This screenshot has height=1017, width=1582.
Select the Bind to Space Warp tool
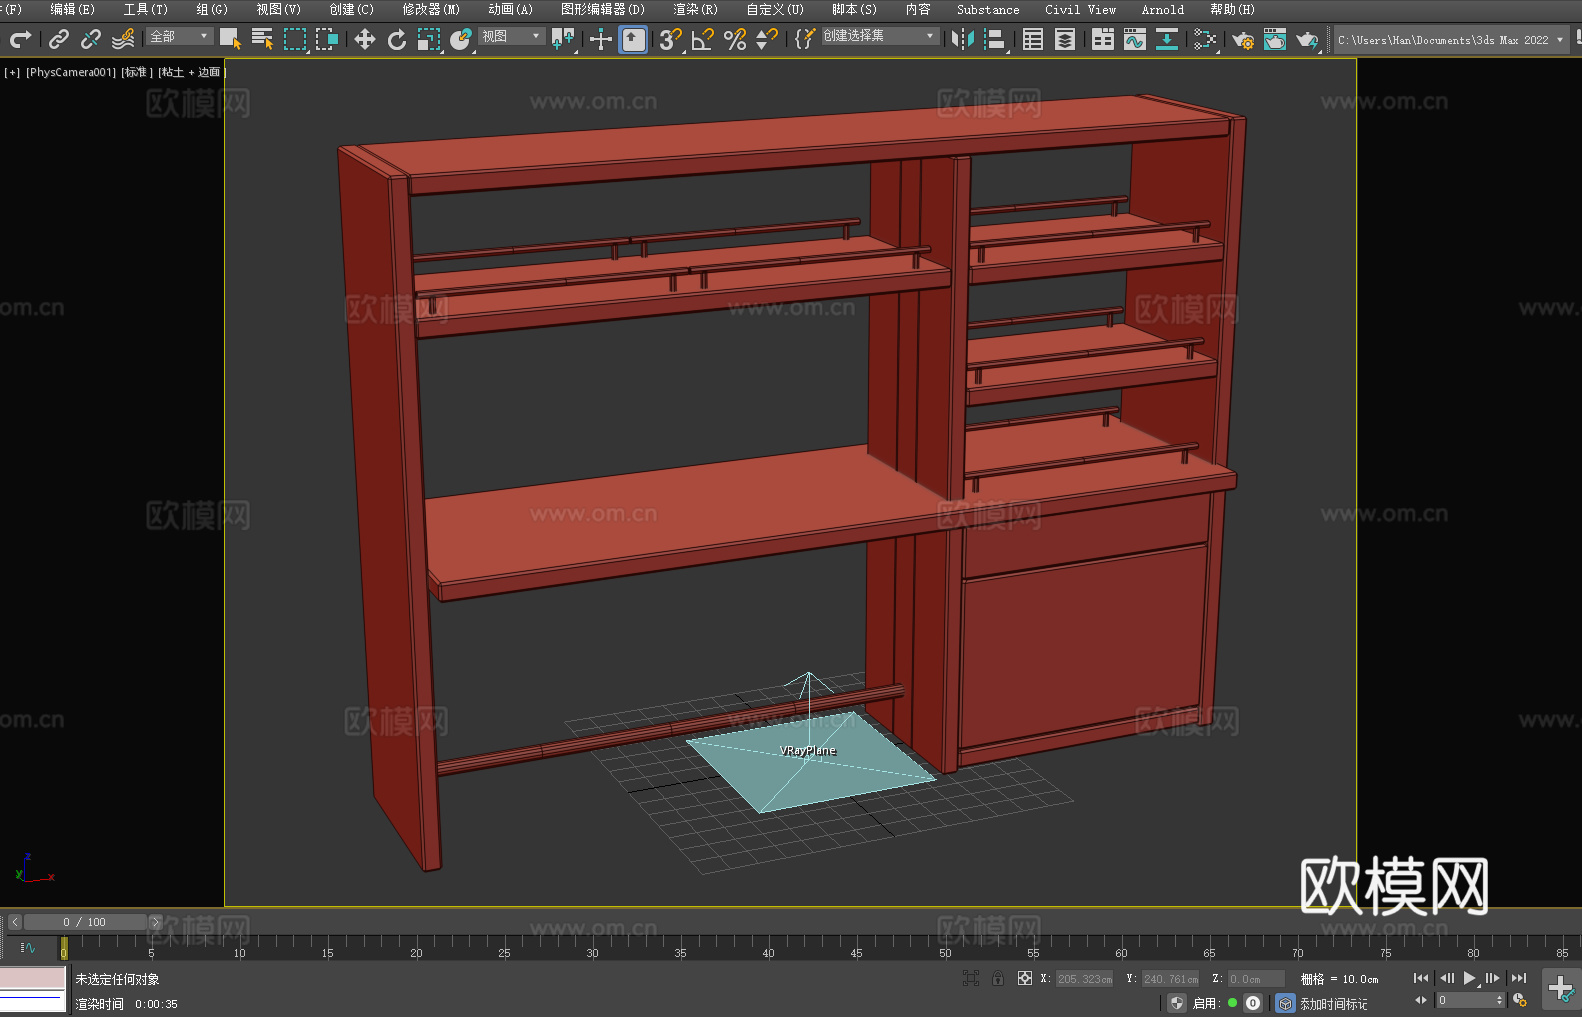(123, 39)
